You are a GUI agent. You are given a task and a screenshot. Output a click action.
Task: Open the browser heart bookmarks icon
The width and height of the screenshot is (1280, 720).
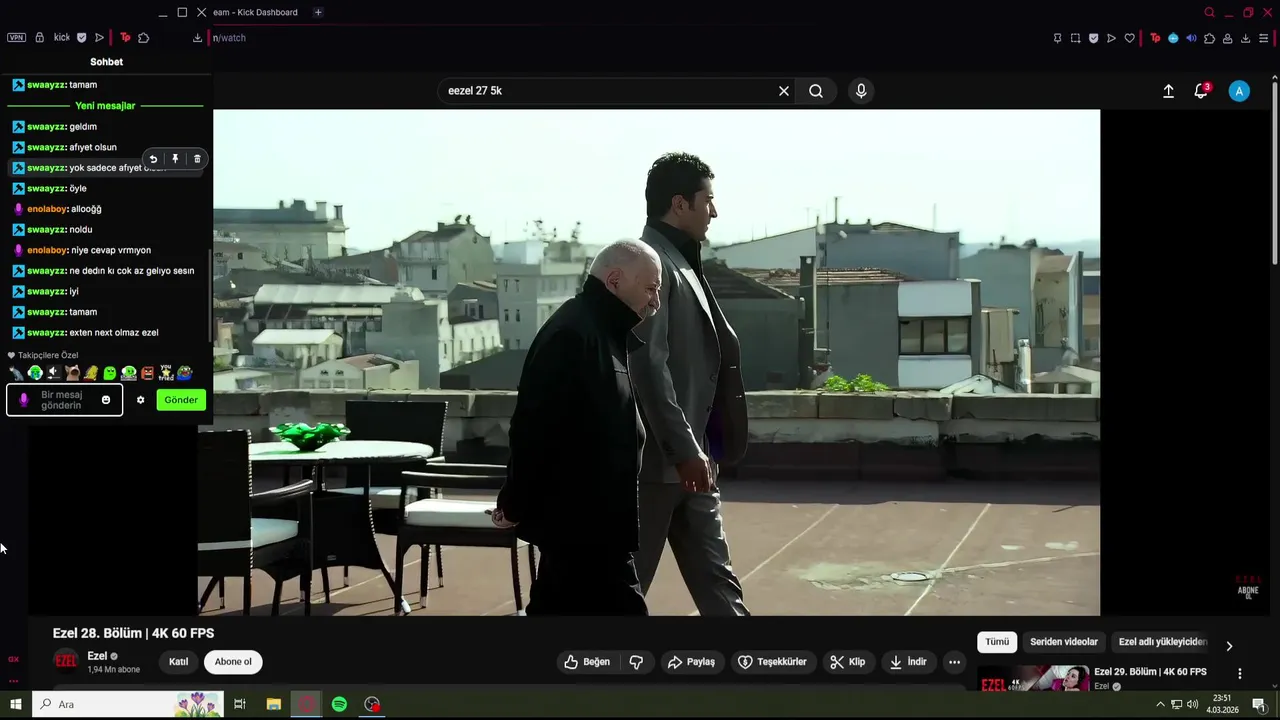pos(1129,38)
